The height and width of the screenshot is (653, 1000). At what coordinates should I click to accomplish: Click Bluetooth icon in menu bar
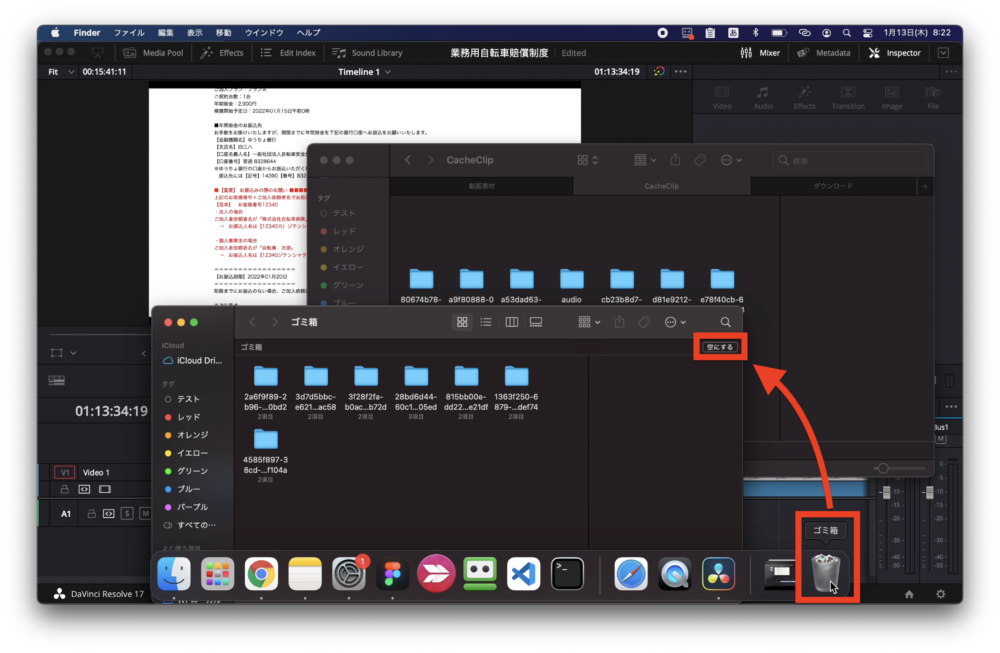point(756,33)
